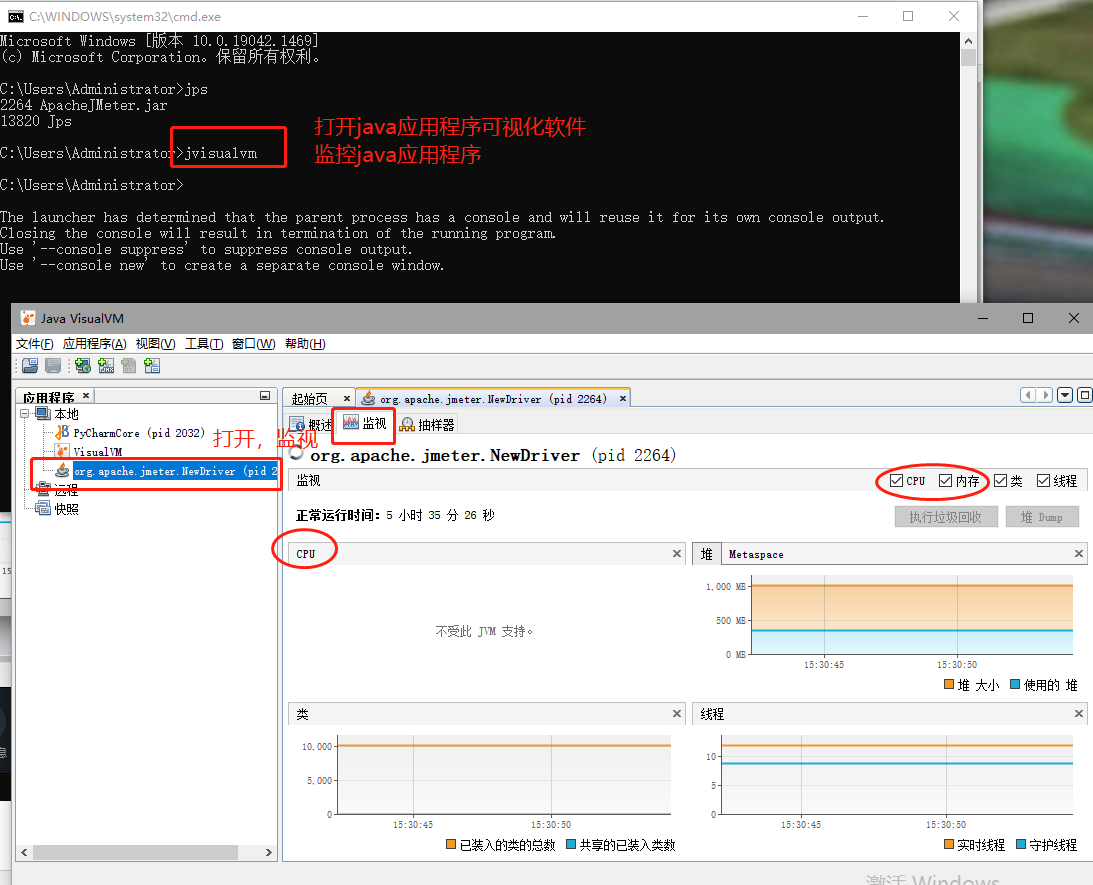Click the orange 堆 大小 legend swatch

(x=949, y=684)
